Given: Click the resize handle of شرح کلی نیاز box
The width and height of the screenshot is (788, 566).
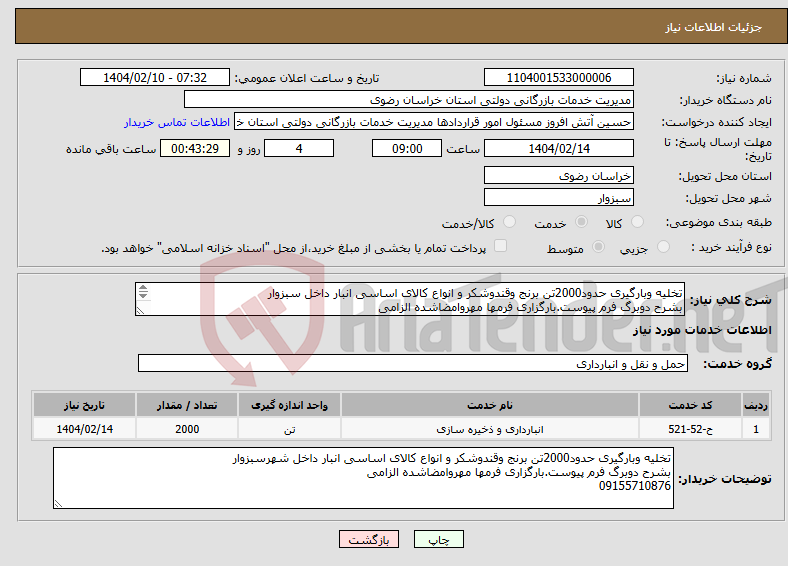Looking at the screenshot, I should pyautogui.click(x=140, y=311).
